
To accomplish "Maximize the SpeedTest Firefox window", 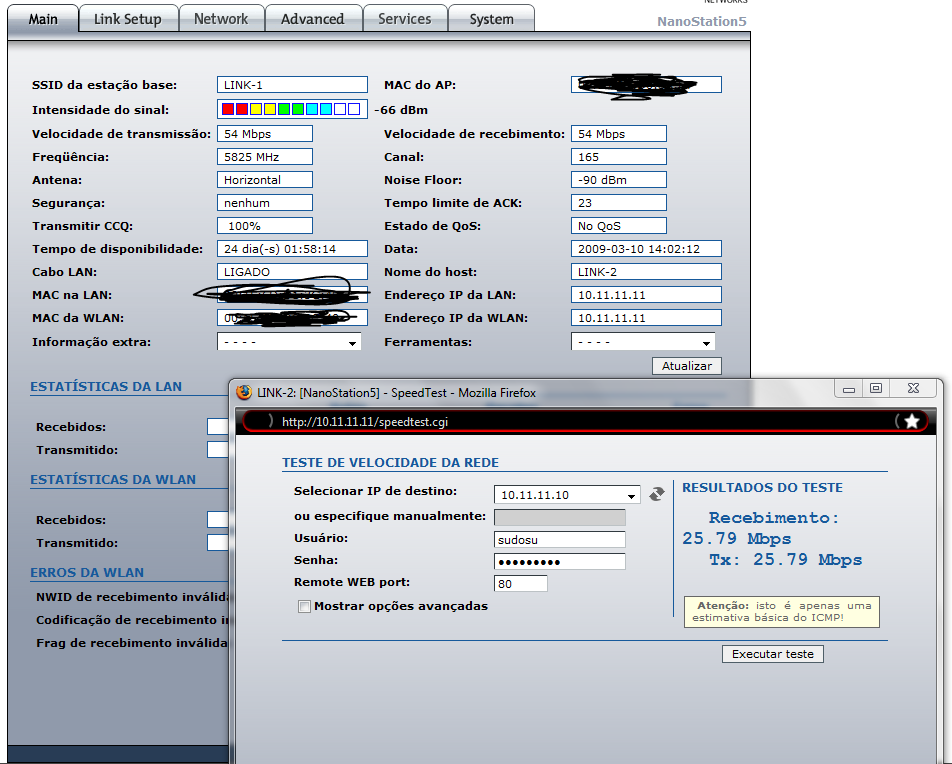I will pos(876,388).
